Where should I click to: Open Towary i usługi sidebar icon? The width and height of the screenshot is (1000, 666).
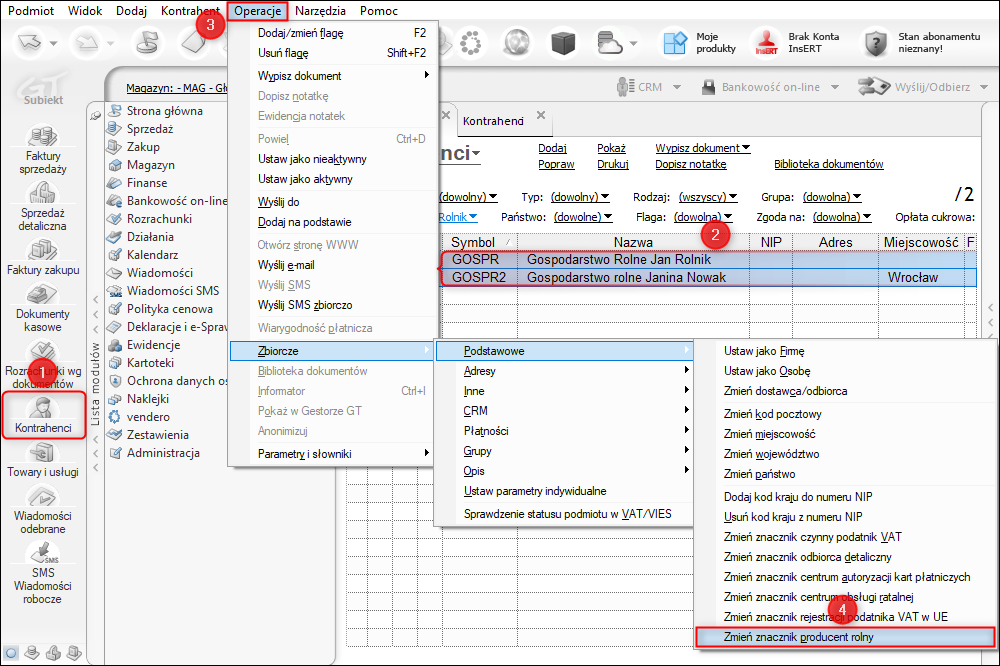pyautogui.click(x=43, y=460)
